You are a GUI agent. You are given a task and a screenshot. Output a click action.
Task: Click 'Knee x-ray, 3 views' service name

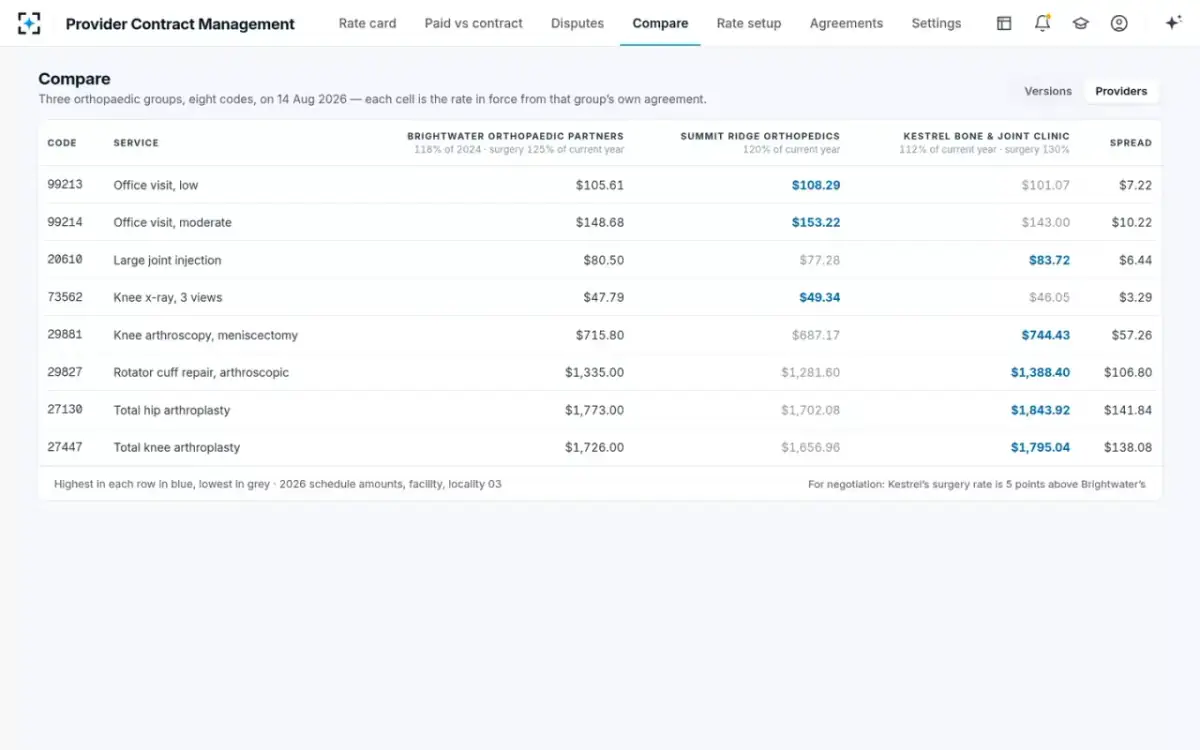click(168, 297)
